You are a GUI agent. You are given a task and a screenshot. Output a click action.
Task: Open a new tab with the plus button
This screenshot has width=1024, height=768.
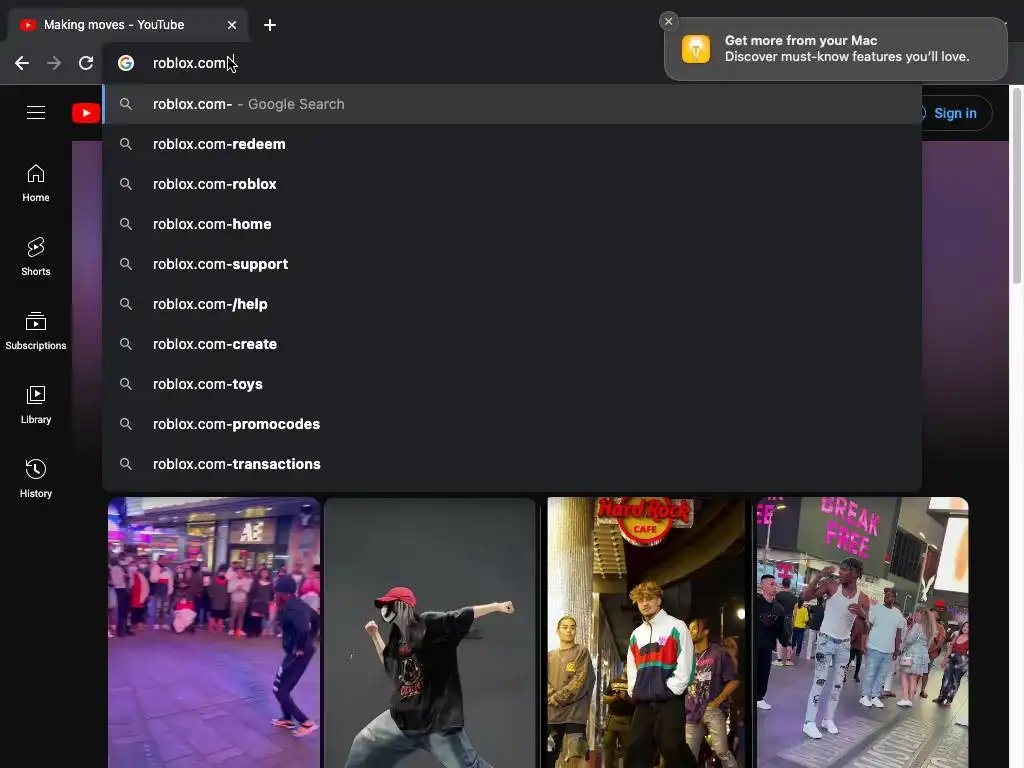(270, 25)
